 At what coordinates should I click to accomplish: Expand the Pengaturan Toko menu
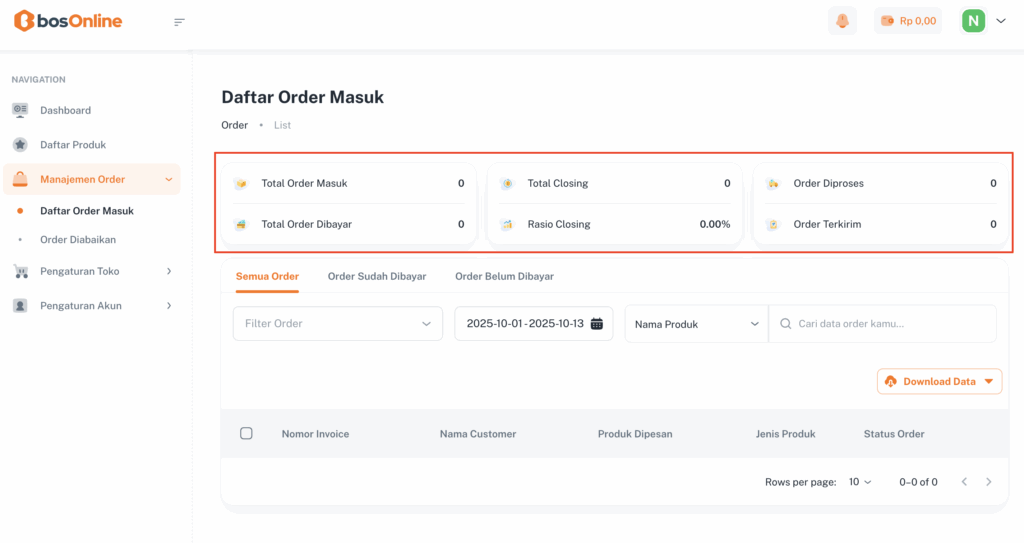click(x=92, y=271)
